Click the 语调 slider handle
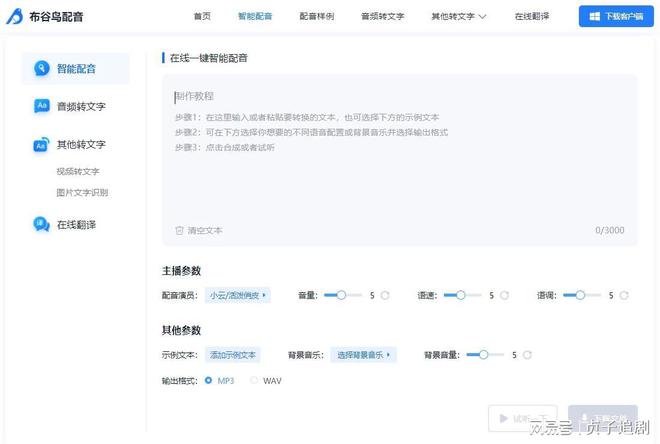Viewport: 660px width, 444px height. pyautogui.click(x=580, y=295)
